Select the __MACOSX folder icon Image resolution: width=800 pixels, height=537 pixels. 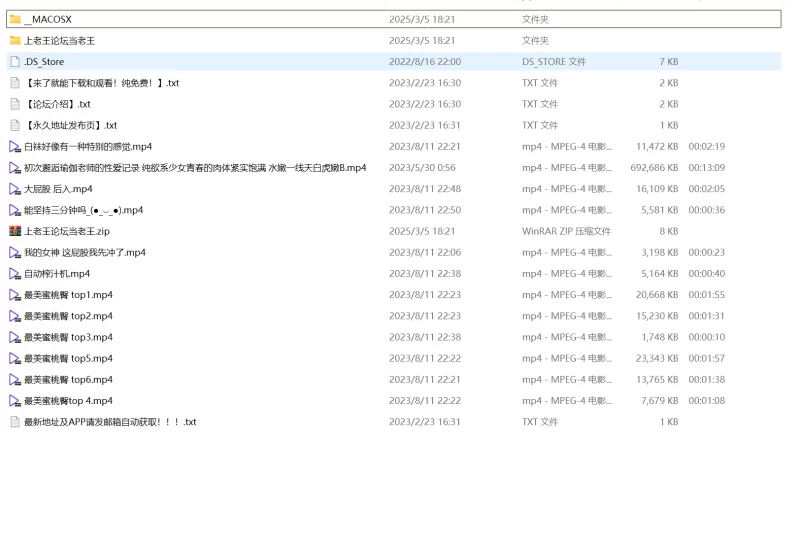click(15, 19)
